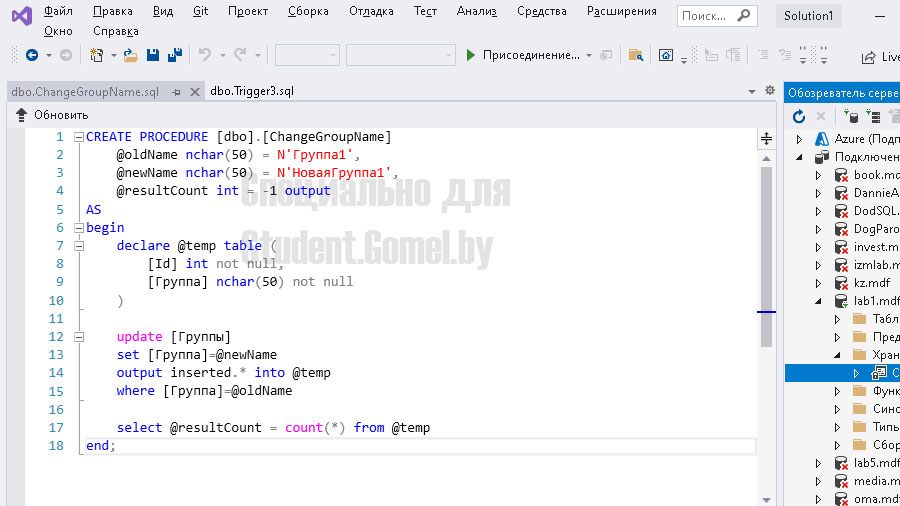Click Connect to Database icon

pos(851,116)
